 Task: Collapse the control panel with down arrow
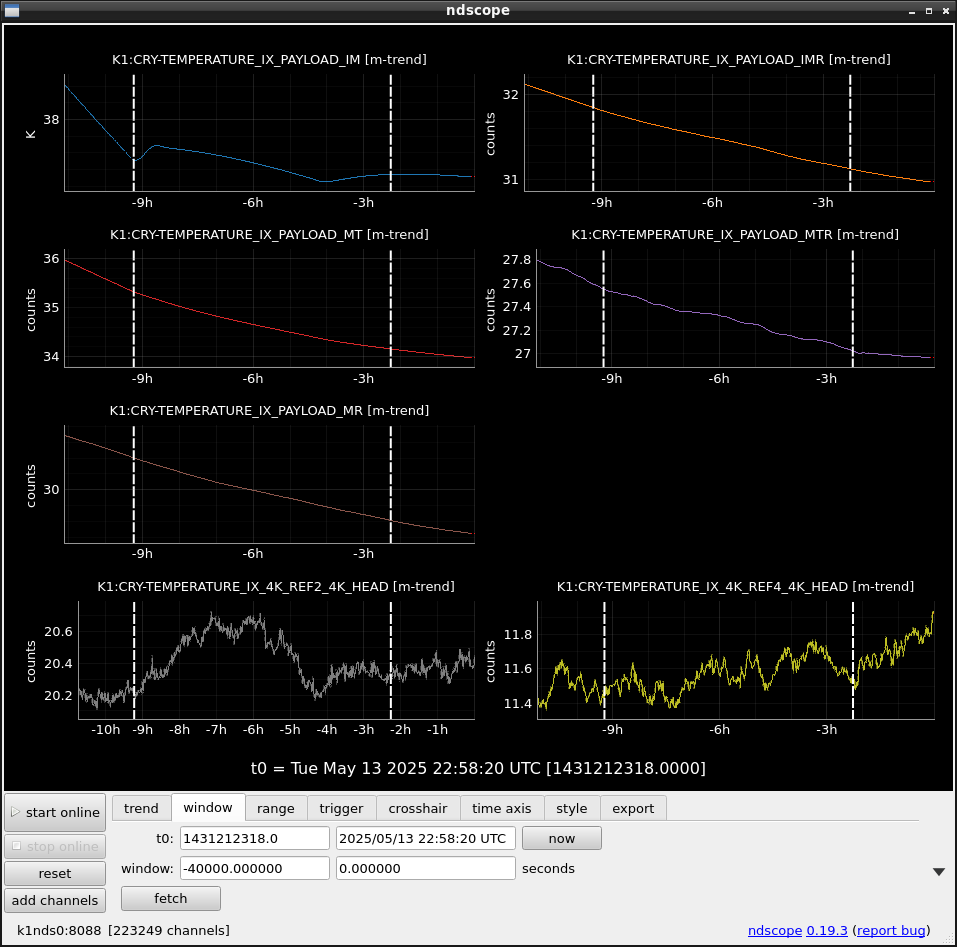(x=939, y=872)
